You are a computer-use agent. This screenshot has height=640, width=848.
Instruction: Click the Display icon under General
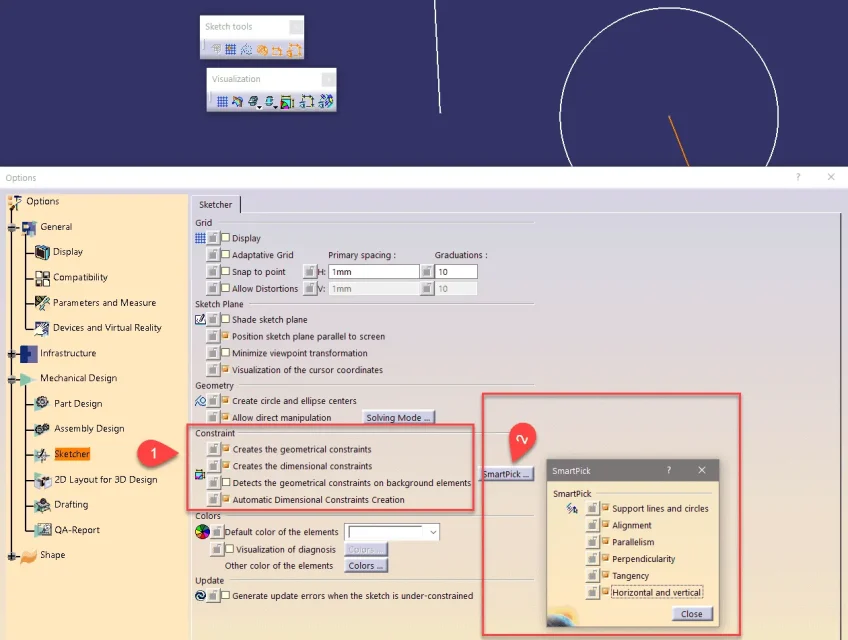(x=42, y=252)
